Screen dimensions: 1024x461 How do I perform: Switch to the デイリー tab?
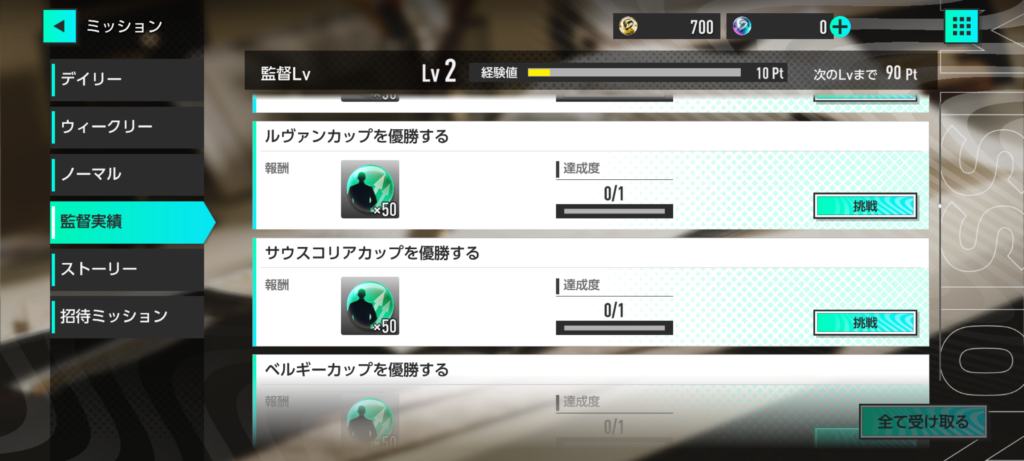(x=127, y=80)
